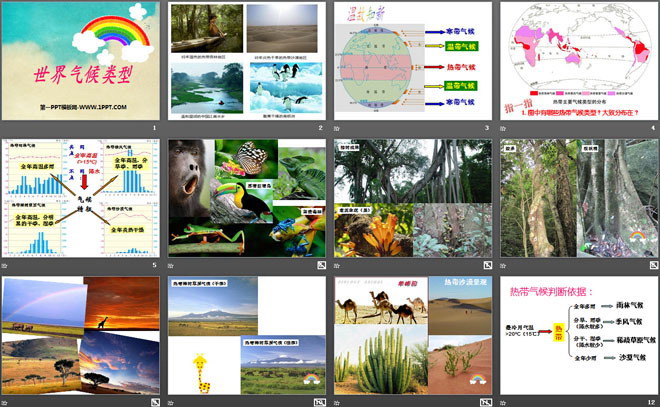Image resolution: width=660 pixels, height=407 pixels.
Task: Select the rainbow title slide 世界气候类型
Action: point(80,61)
